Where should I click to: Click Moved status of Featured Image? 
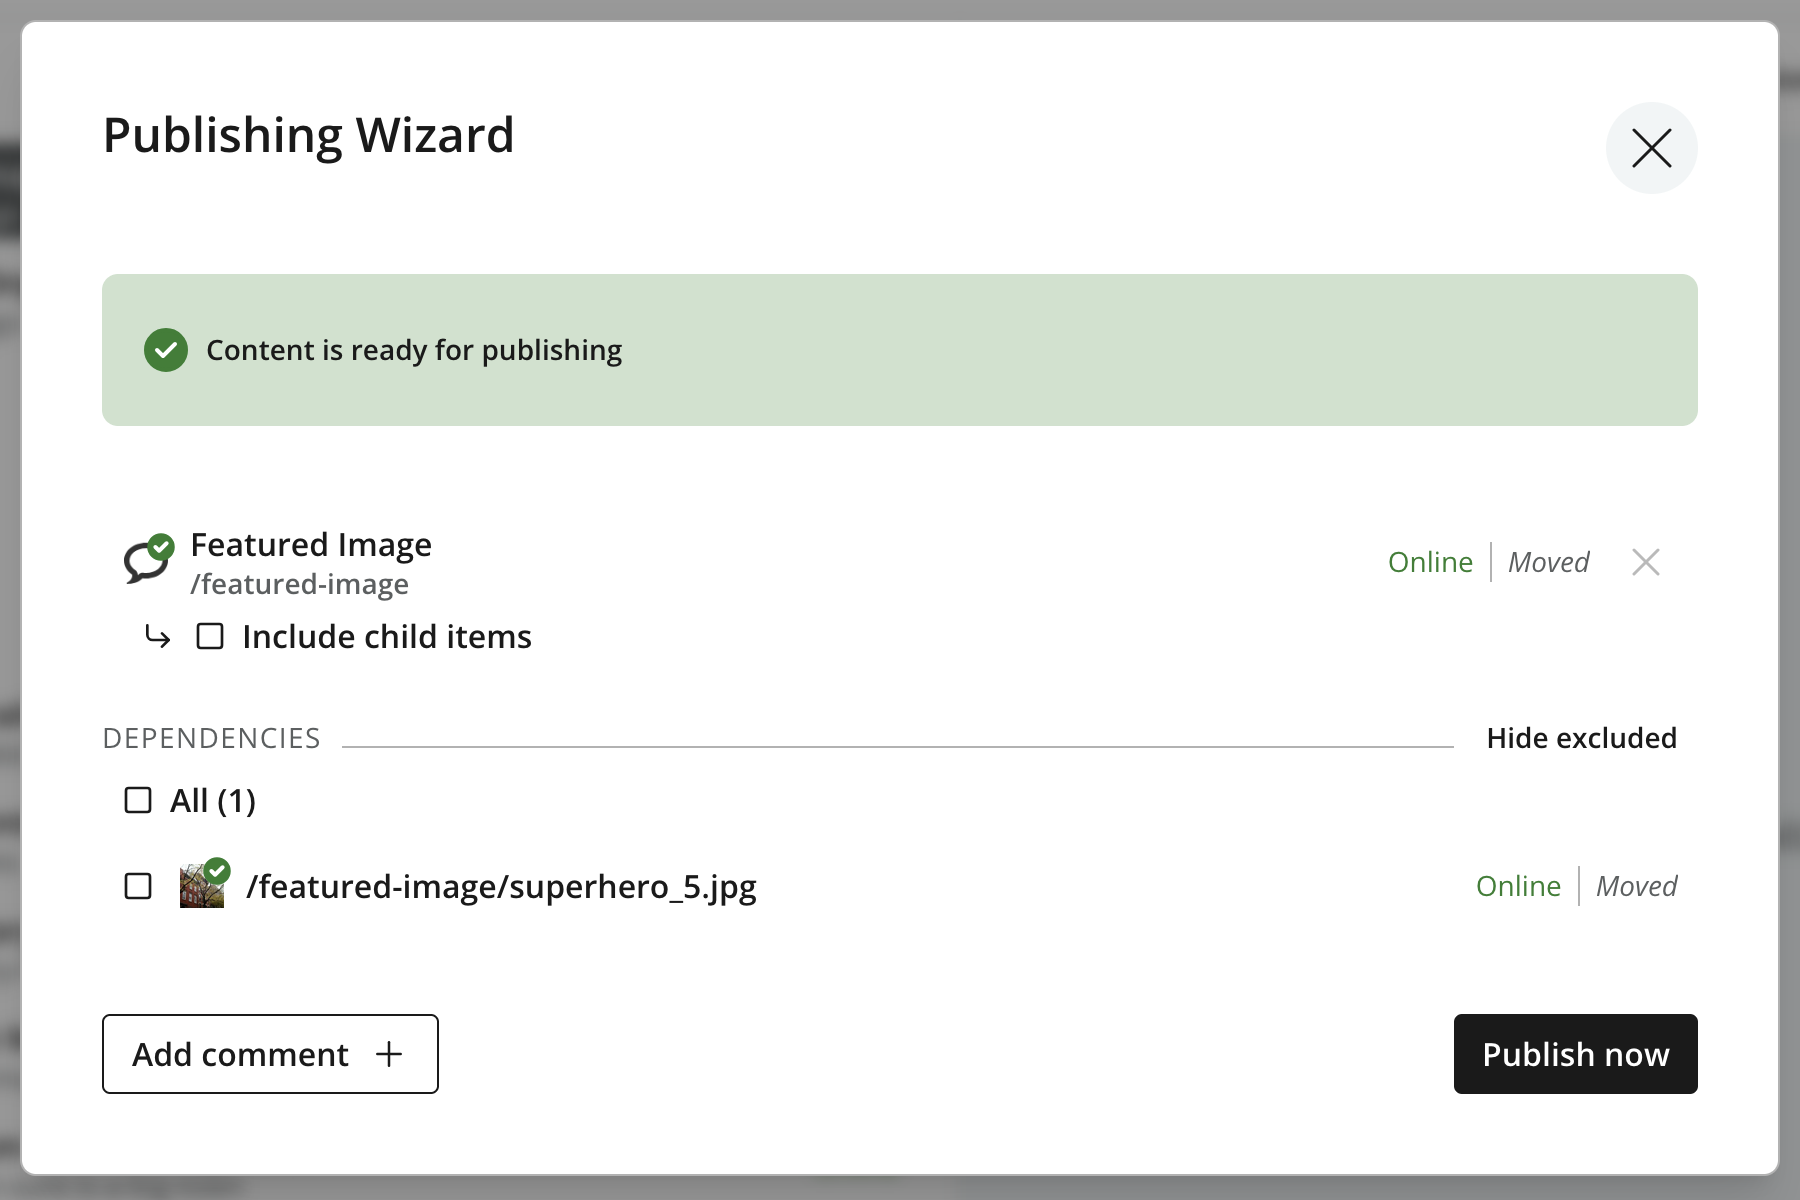1548,562
